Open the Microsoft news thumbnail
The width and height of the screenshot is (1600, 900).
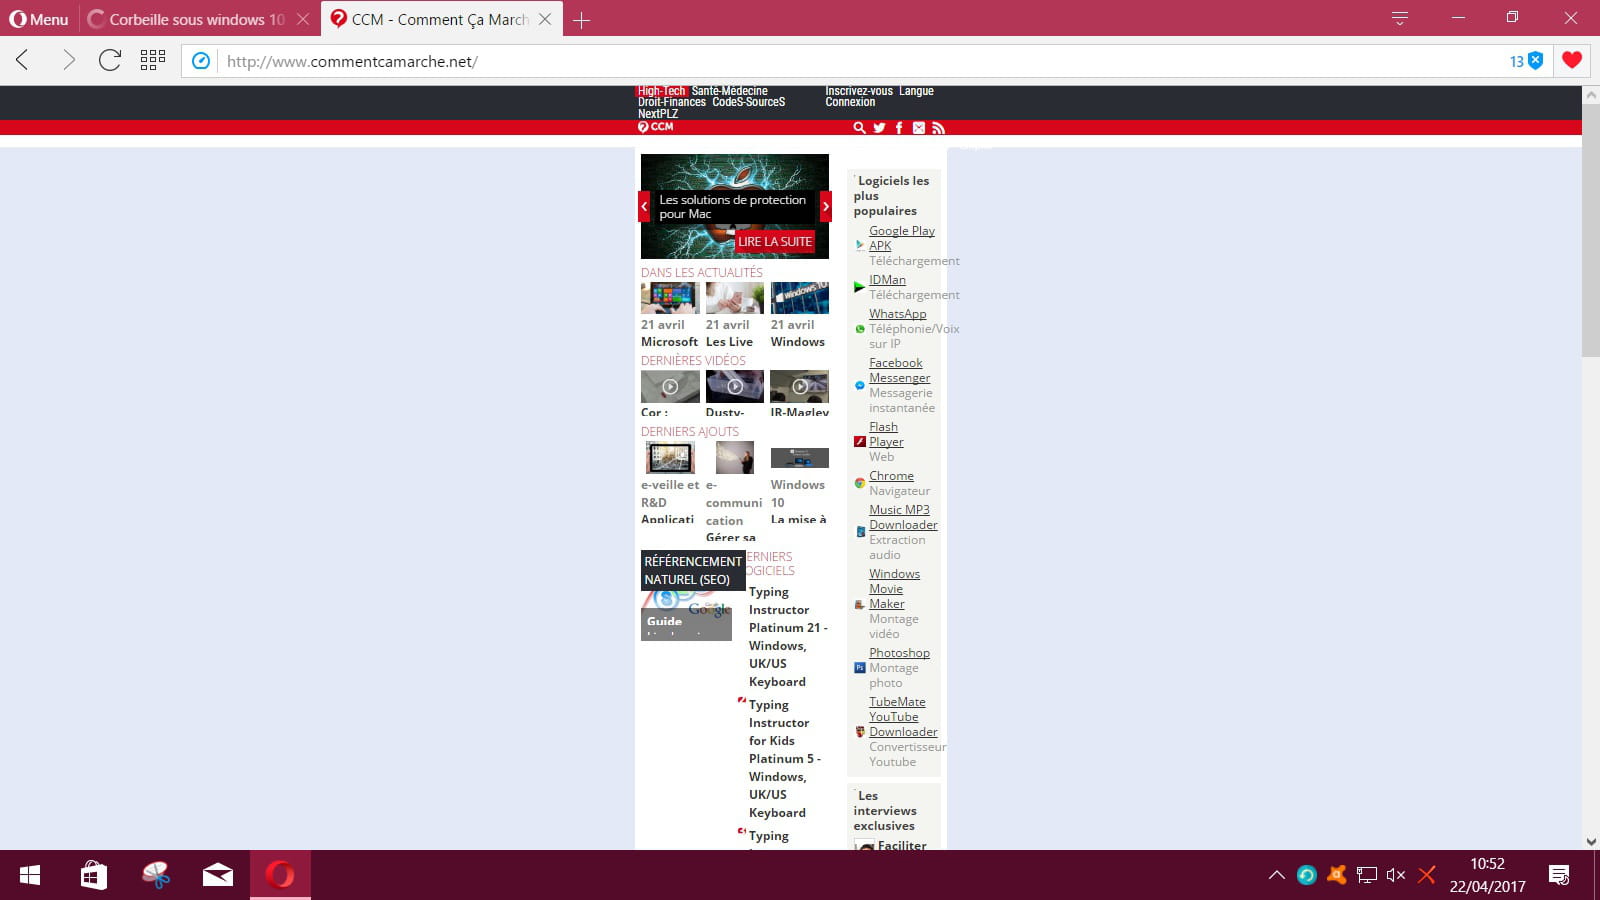pyautogui.click(x=670, y=298)
